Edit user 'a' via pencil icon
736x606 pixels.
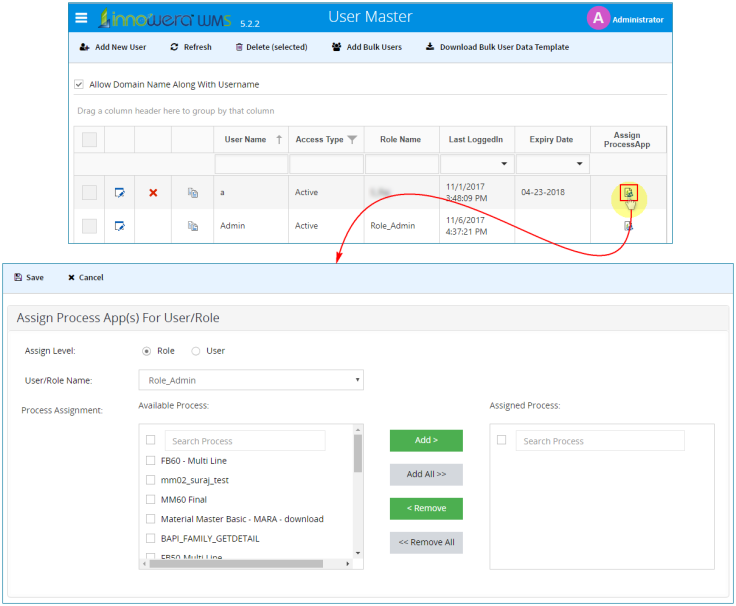pos(120,192)
